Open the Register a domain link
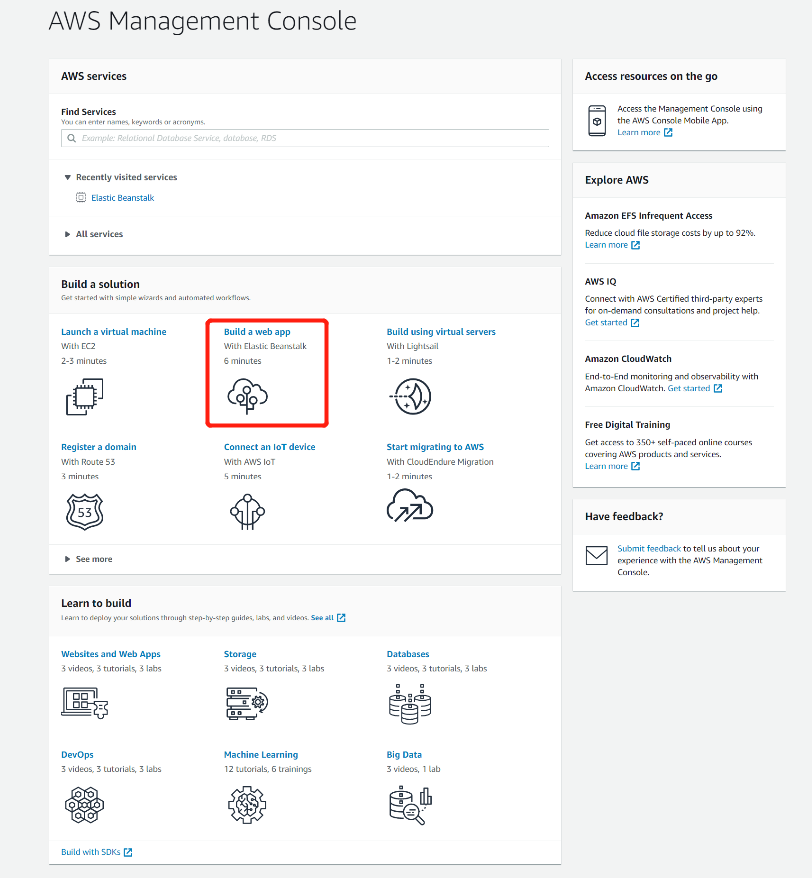Viewport: 812px width, 878px height. point(99,447)
